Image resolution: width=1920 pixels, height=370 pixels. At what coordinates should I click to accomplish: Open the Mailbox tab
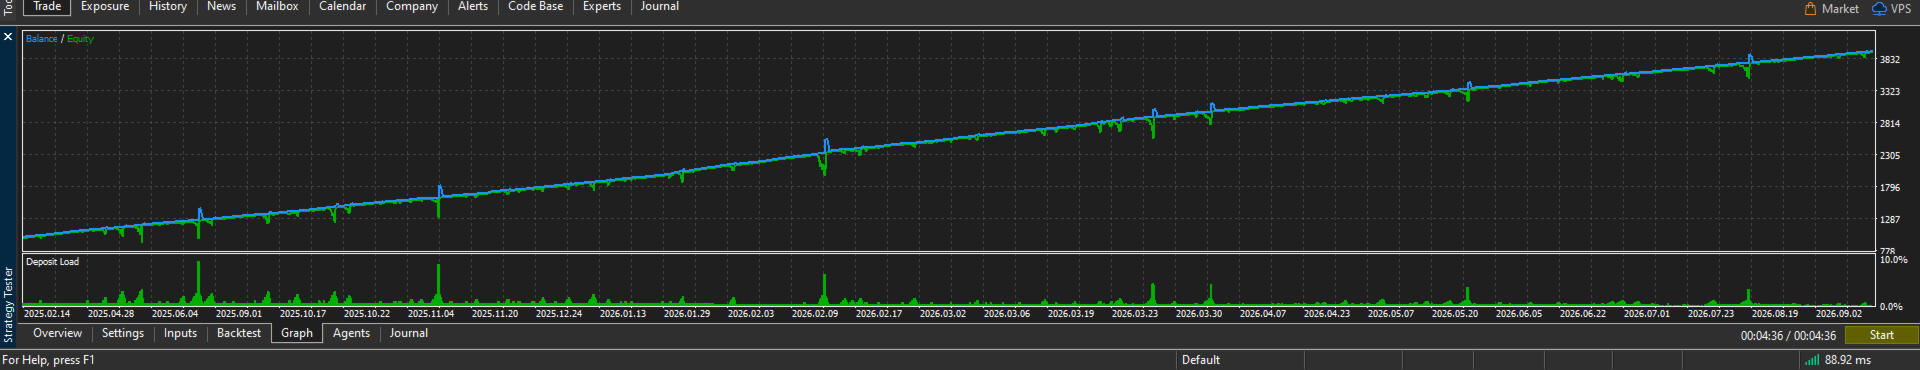point(277,6)
